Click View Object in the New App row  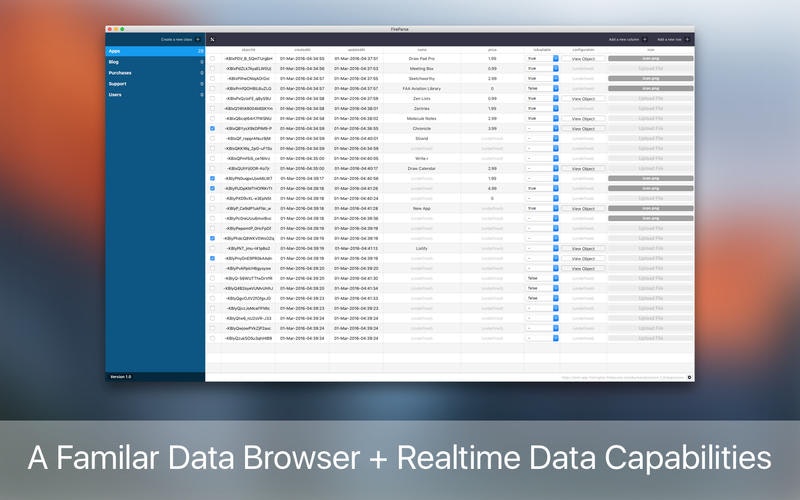click(583, 208)
